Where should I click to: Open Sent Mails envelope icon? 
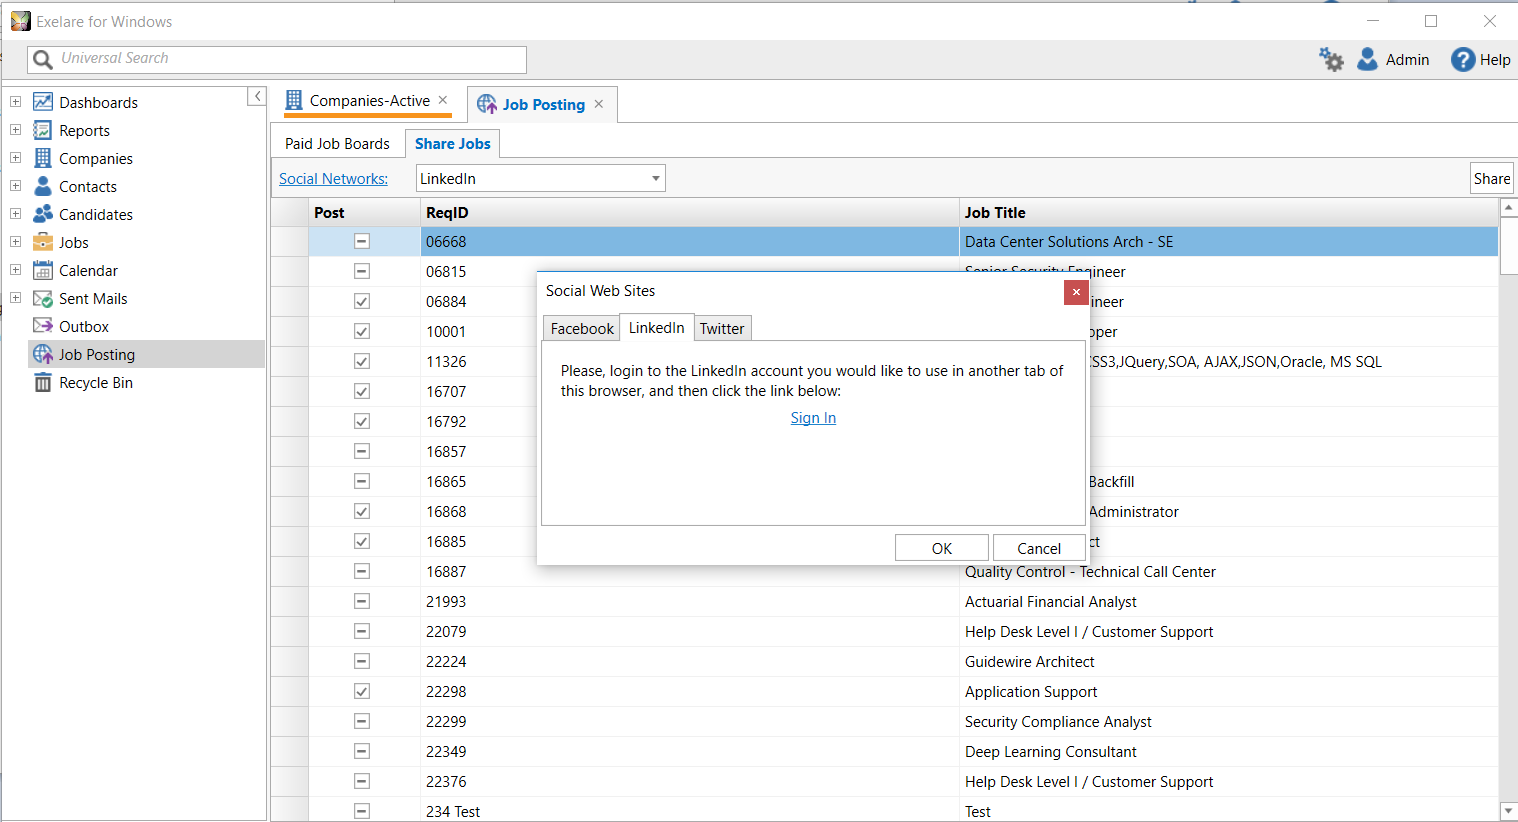(x=43, y=298)
